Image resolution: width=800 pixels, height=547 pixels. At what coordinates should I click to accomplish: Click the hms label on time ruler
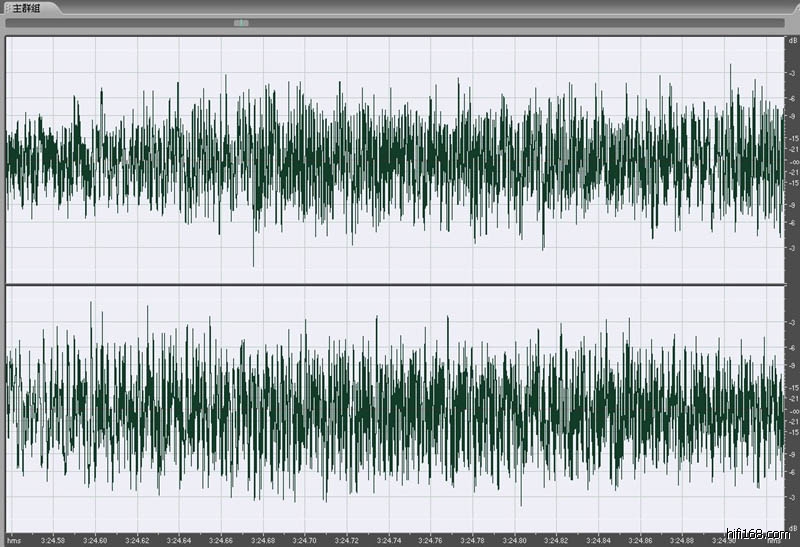click(x=14, y=540)
